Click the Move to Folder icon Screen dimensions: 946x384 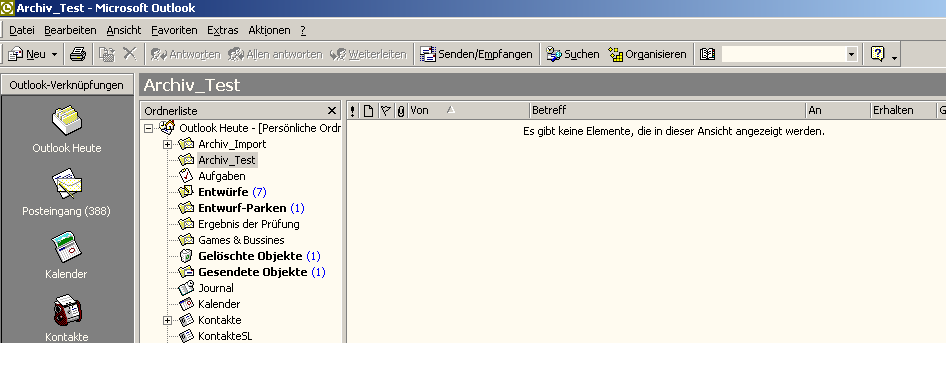pyautogui.click(x=107, y=54)
